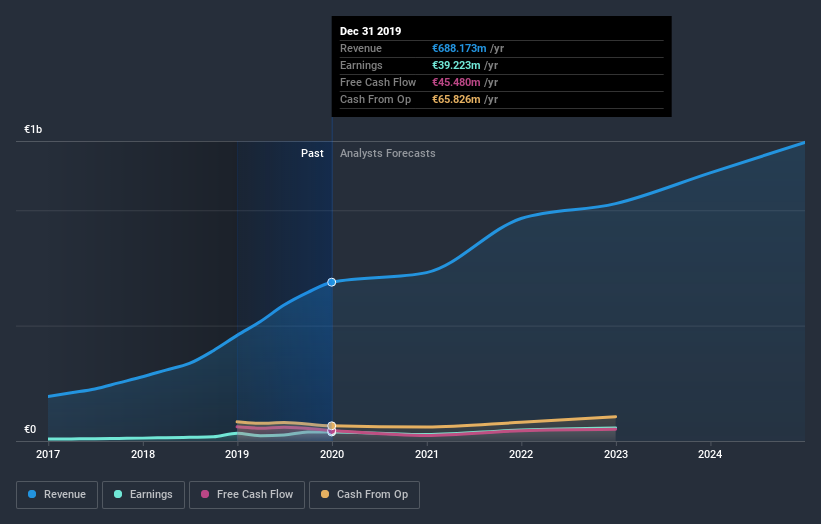Toggle the Free Cash Flow series
The image size is (821, 524).
point(247,495)
